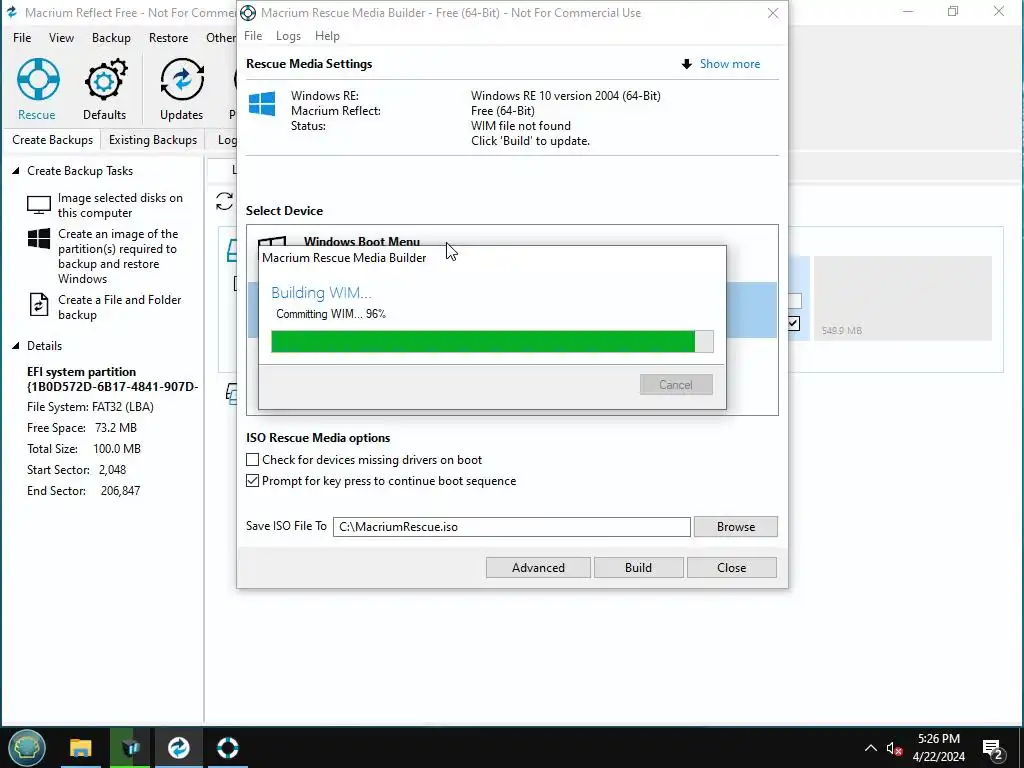Open View menu in Macrium Reflect

(x=61, y=38)
